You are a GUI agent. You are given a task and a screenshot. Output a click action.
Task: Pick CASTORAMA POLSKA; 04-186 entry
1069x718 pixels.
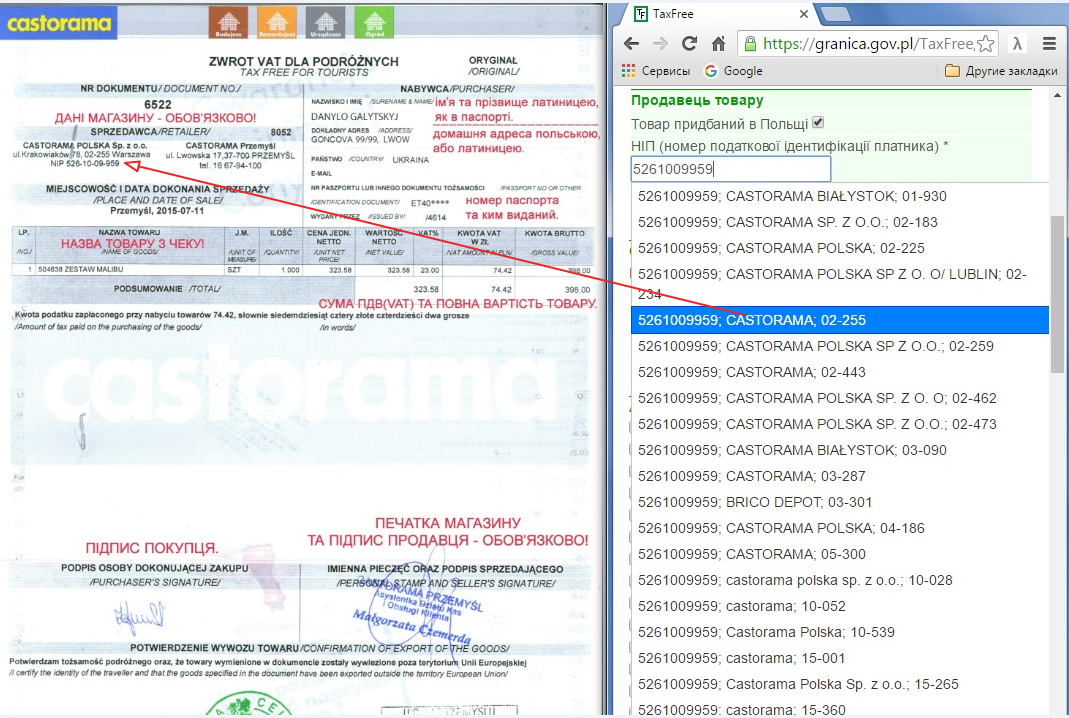(840, 528)
